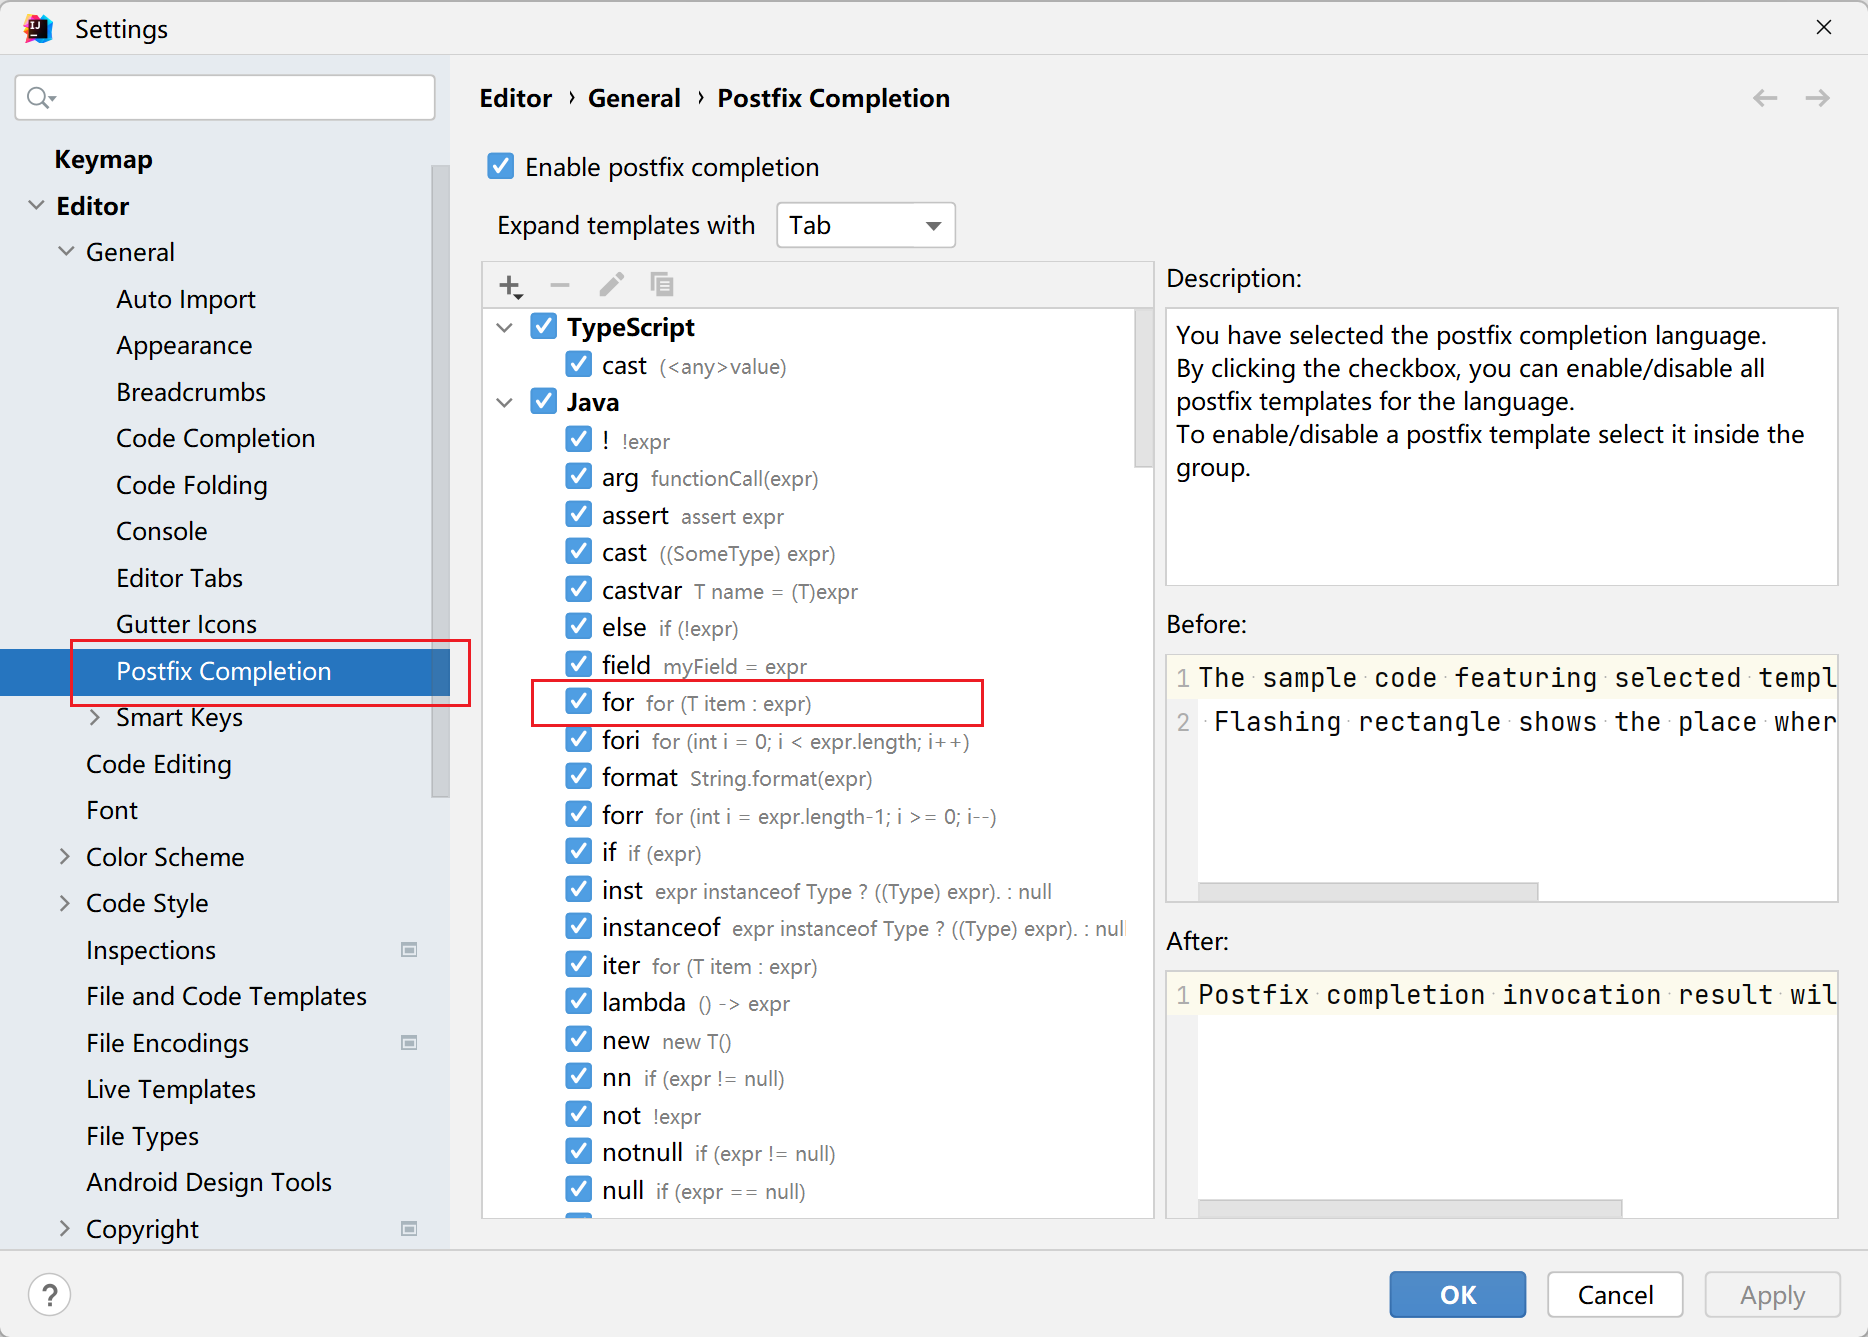Disable the Enable postfix completion checkbox
Viewport: 1868px width, 1337px height.
501,166
